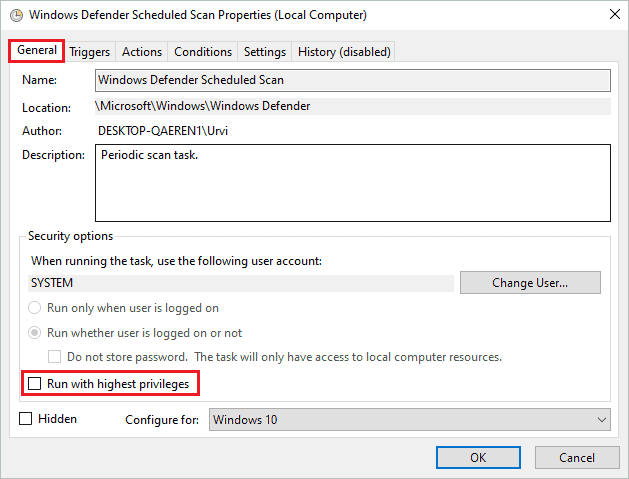Switch to the Conditions tab

coord(203,52)
